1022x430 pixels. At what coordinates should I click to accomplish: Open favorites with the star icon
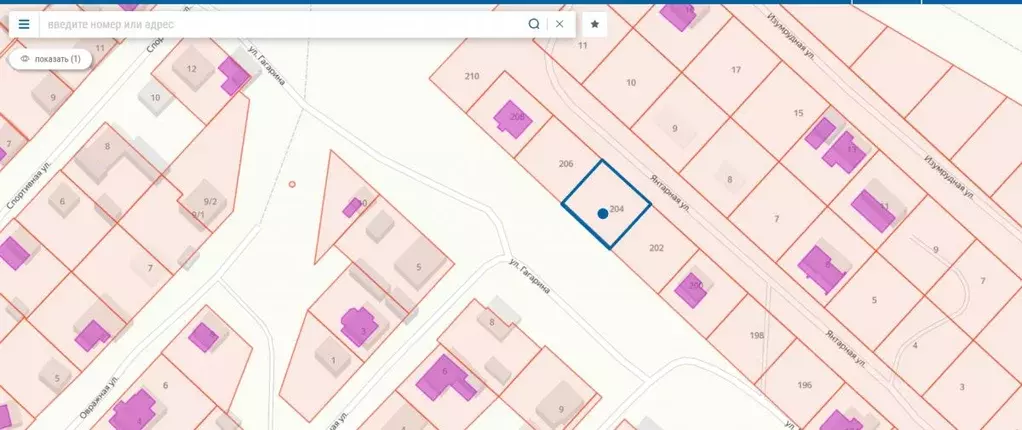[594, 24]
